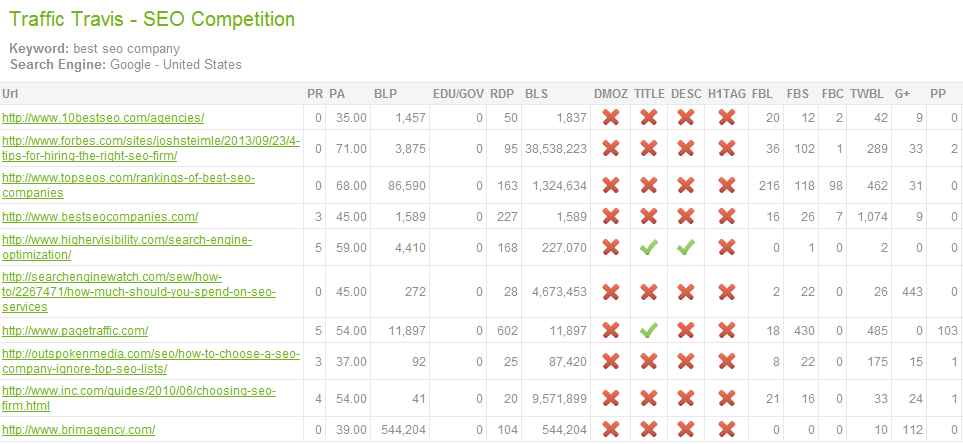Click the DMOZ red cross for forbes.com row

610,148
